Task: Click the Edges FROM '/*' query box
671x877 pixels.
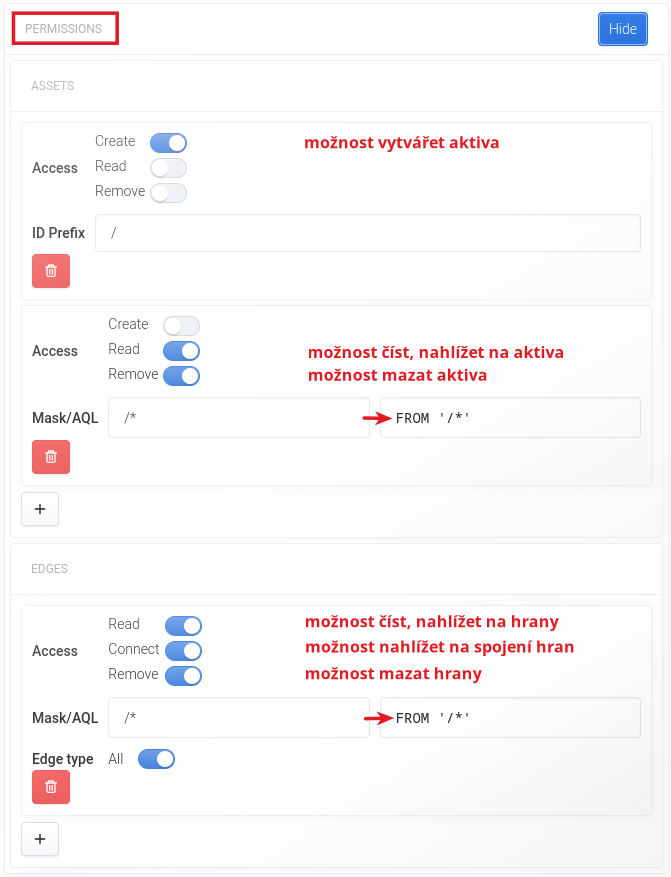Action: 510,718
